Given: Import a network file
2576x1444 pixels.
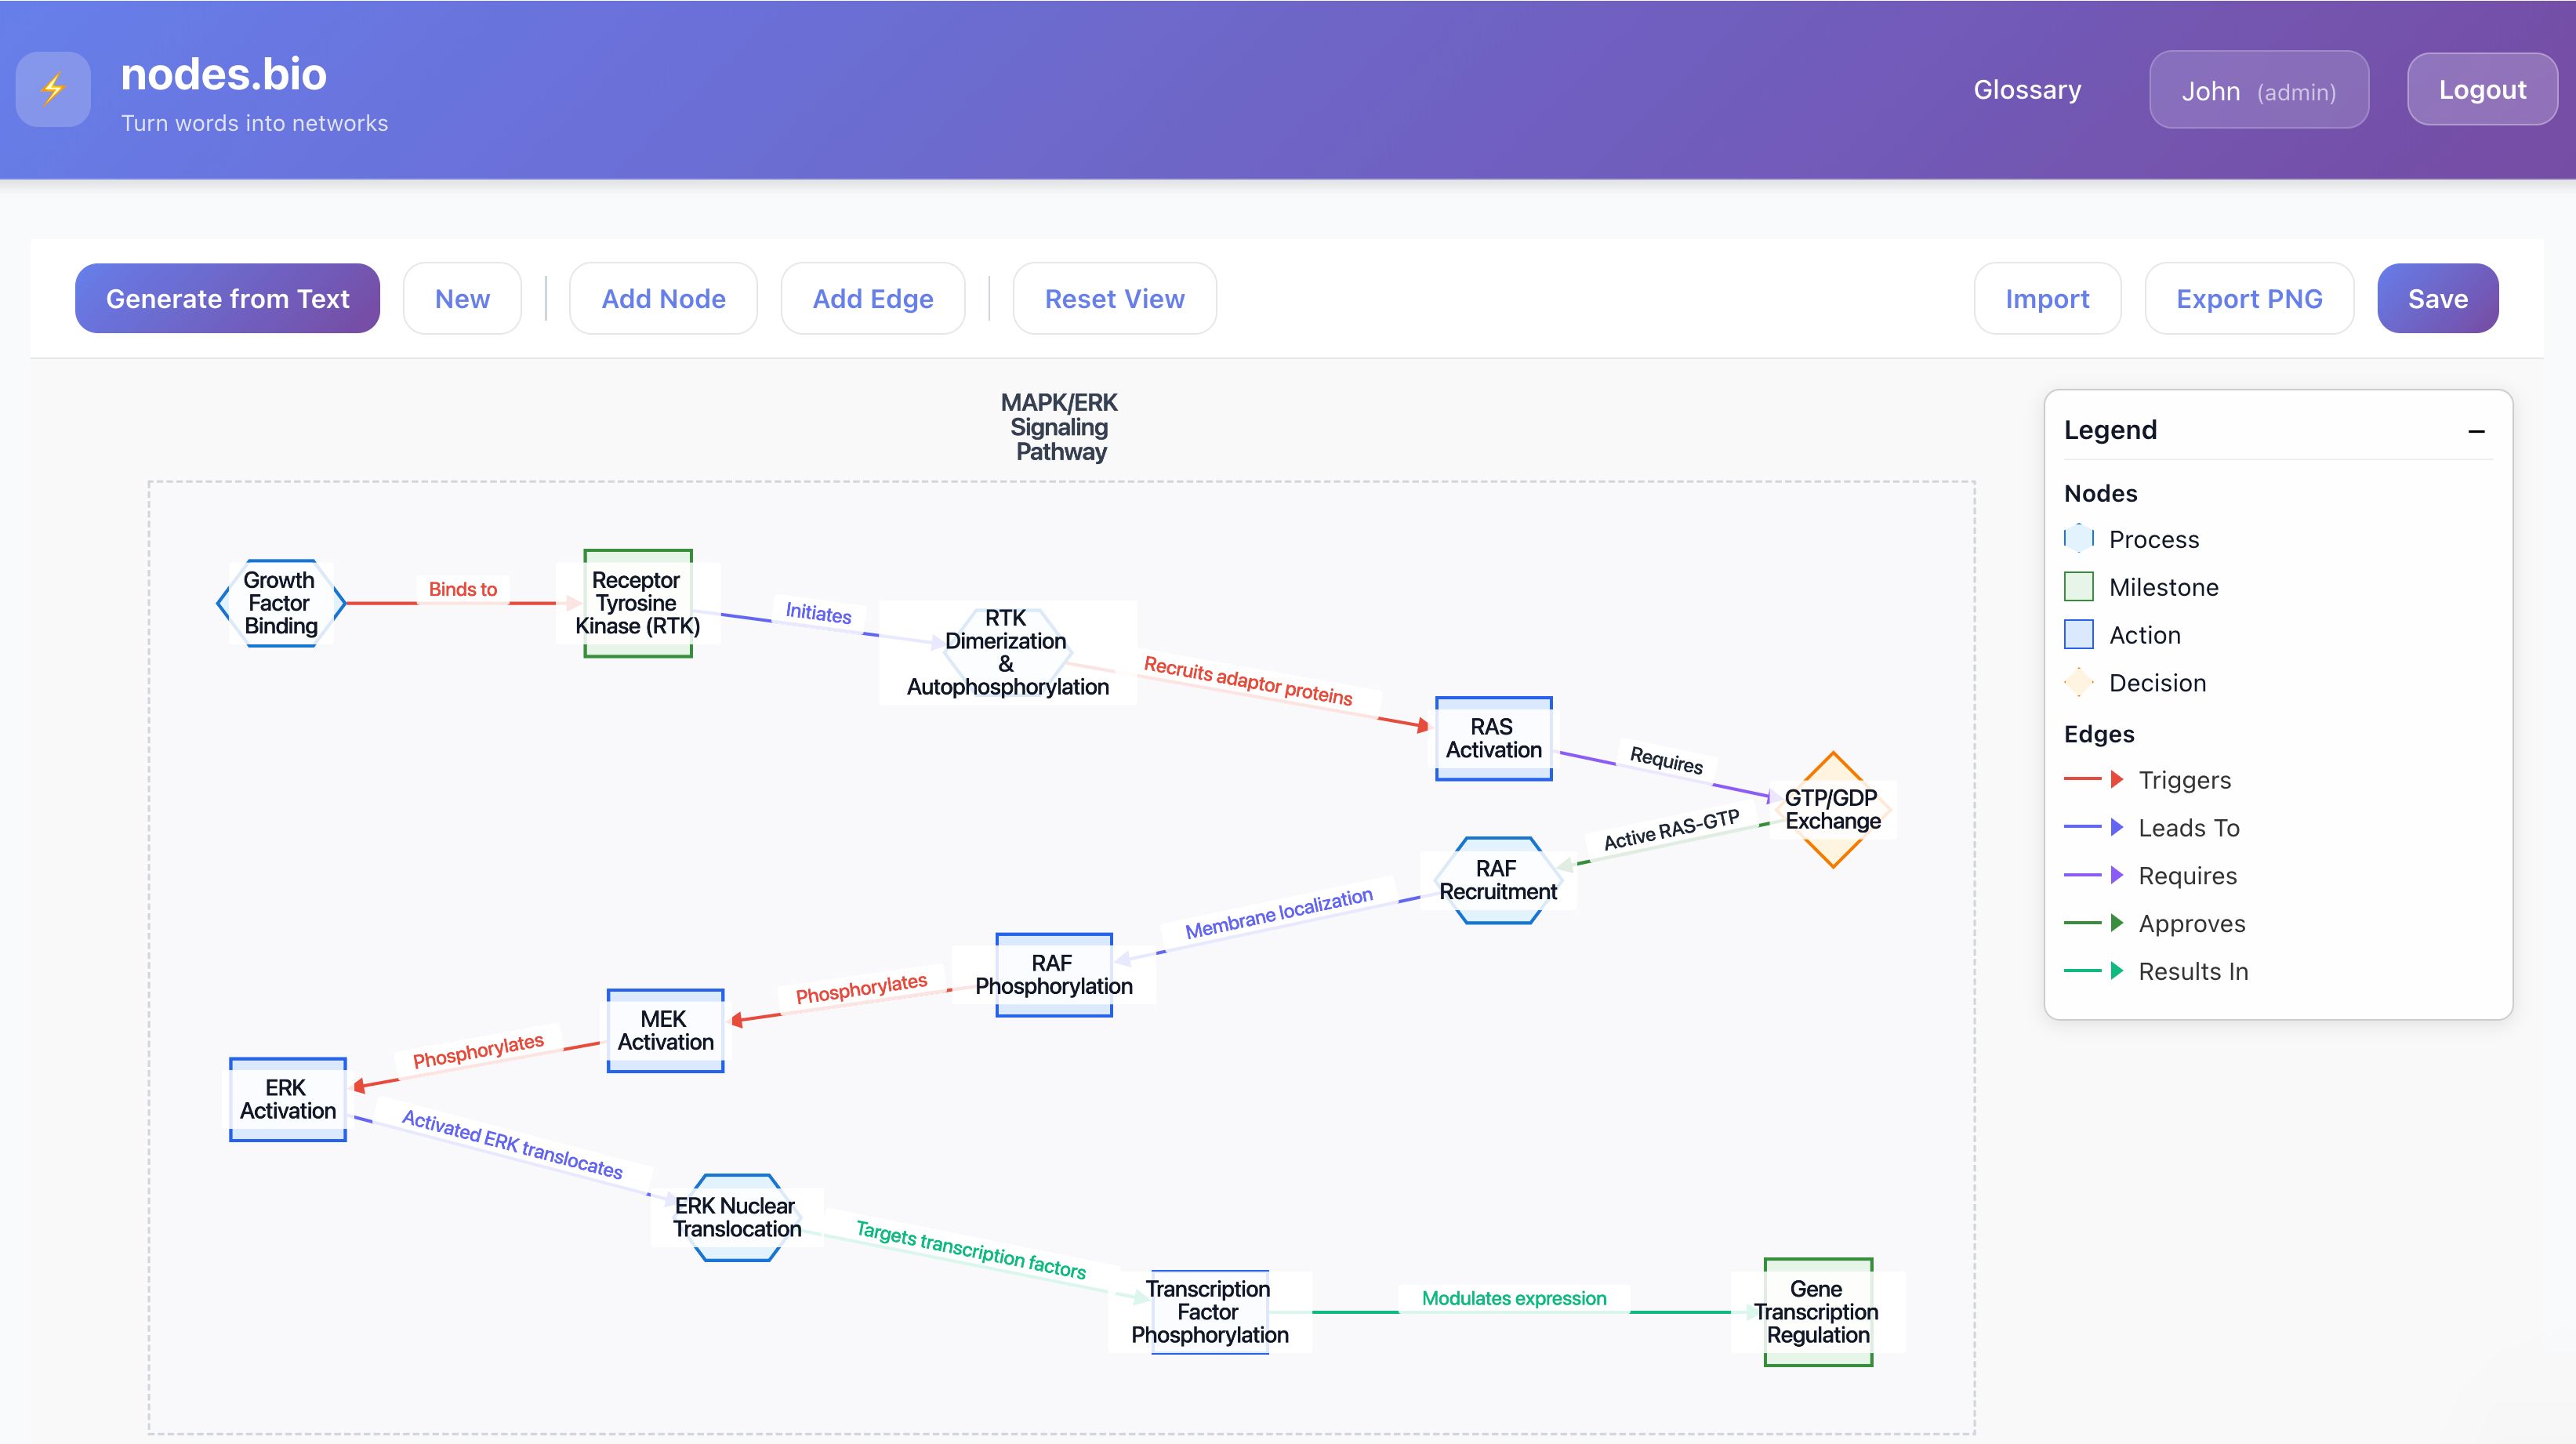Looking at the screenshot, I should click(2047, 297).
